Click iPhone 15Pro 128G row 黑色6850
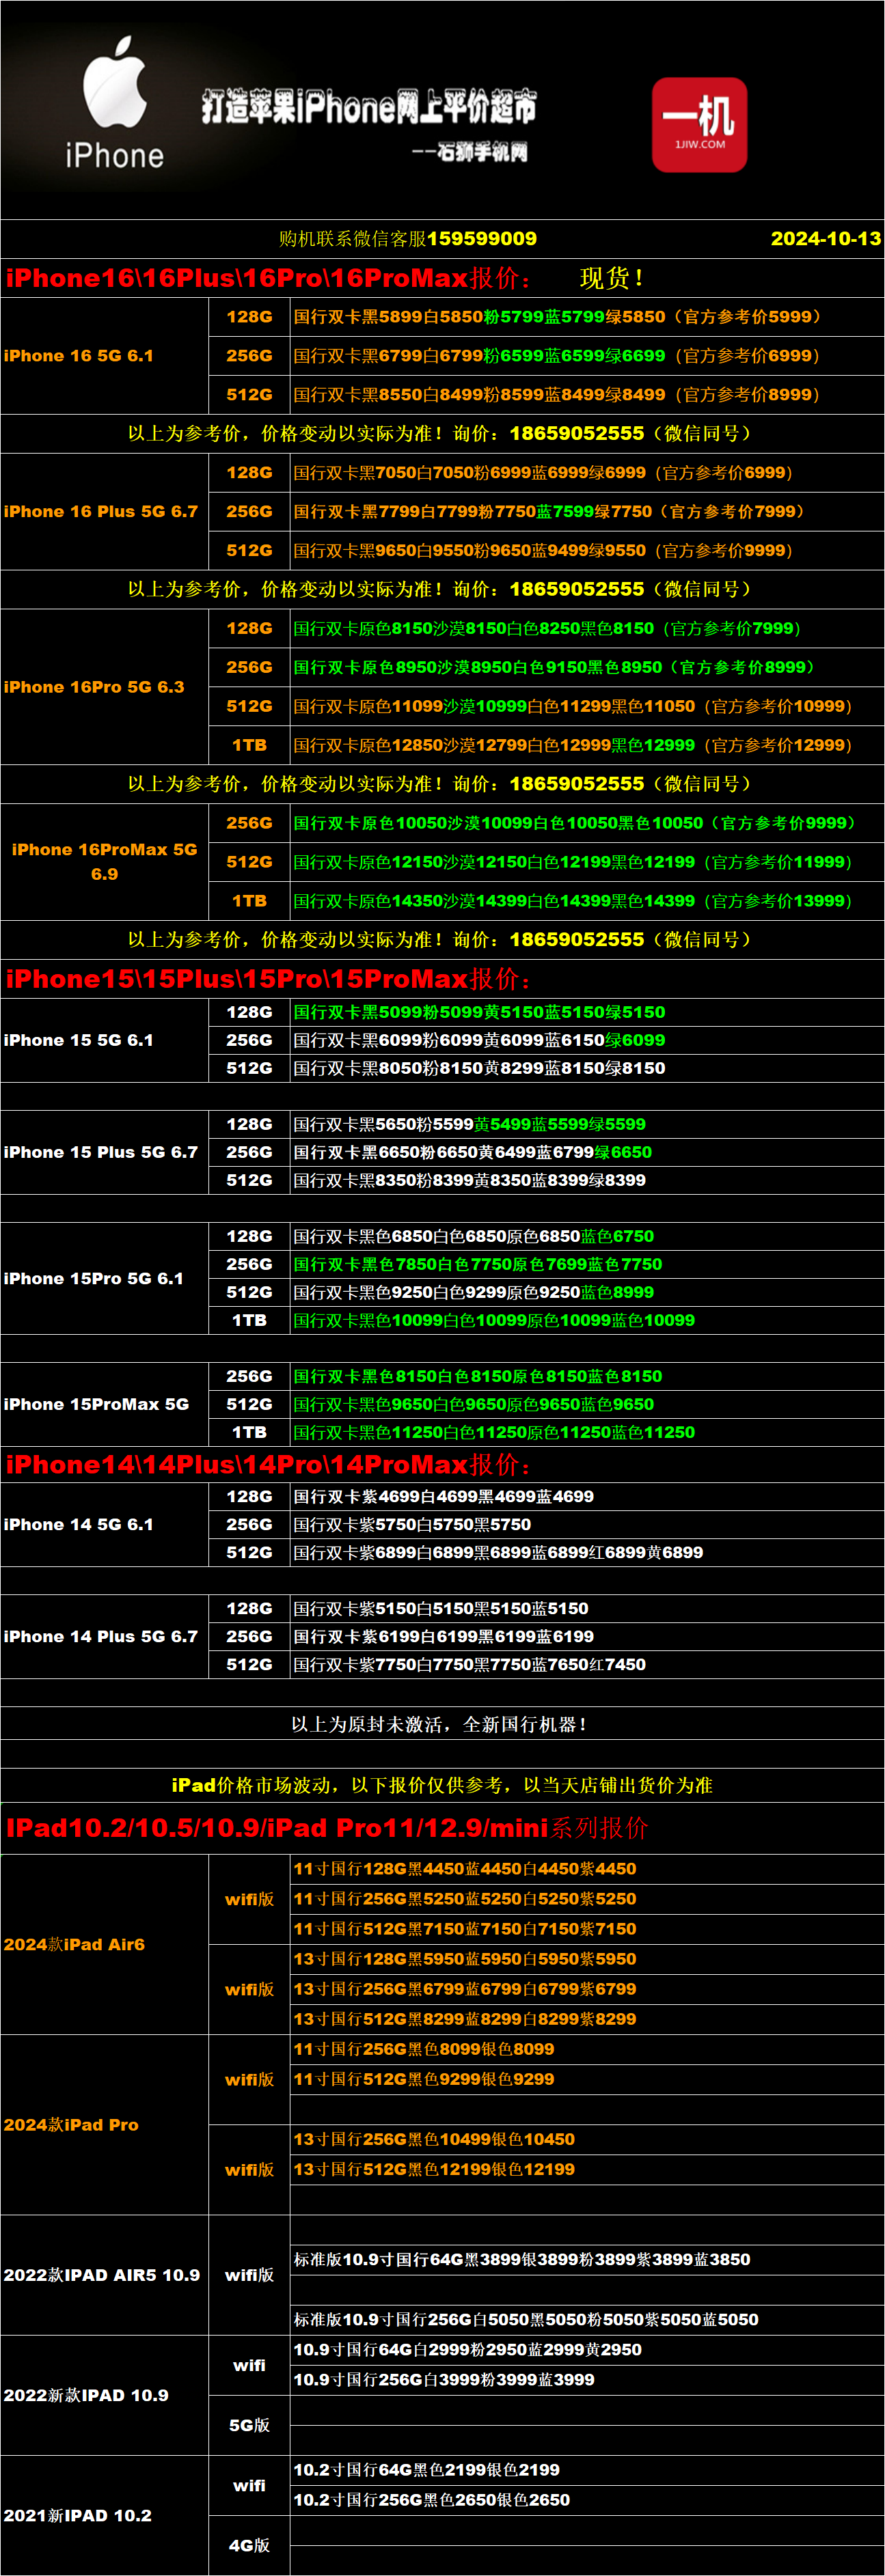The width and height of the screenshot is (885, 2576). click(x=587, y=1237)
